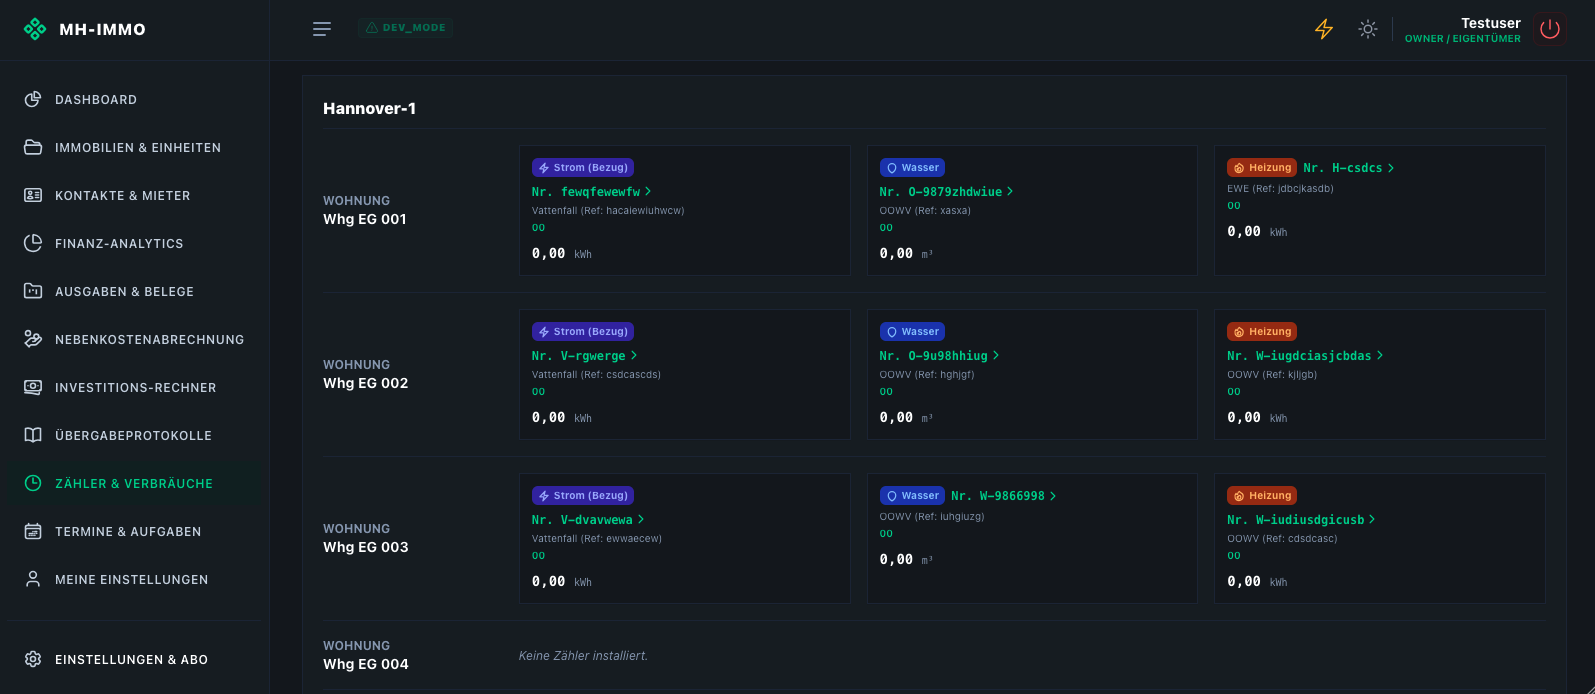The image size is (1595, 694).
Task: Click the Whg EG 004 label
Action: (366, 664)
